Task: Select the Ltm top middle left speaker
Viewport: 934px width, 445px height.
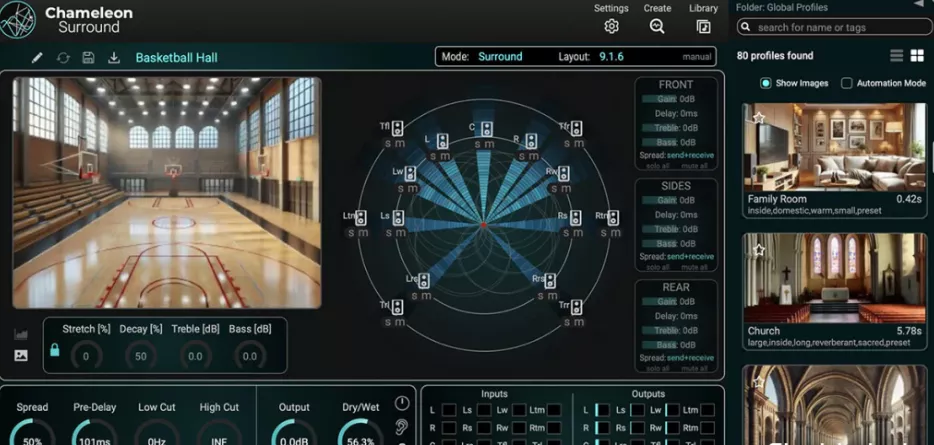Action: pos(361,217)
